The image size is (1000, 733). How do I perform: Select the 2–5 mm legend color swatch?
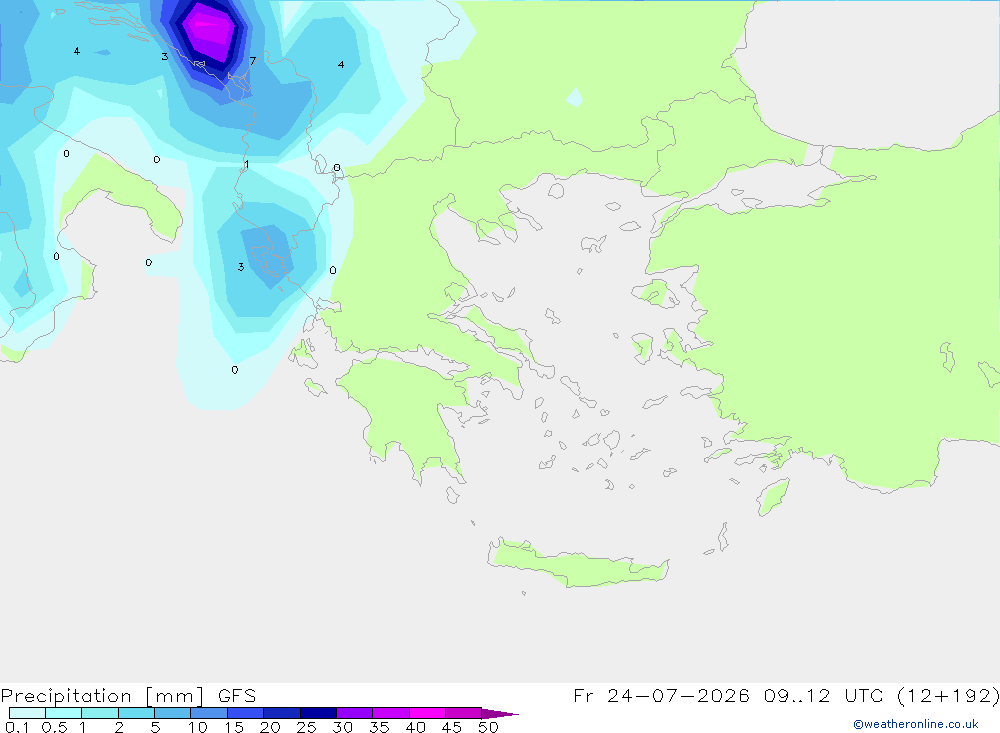(136, 713)
